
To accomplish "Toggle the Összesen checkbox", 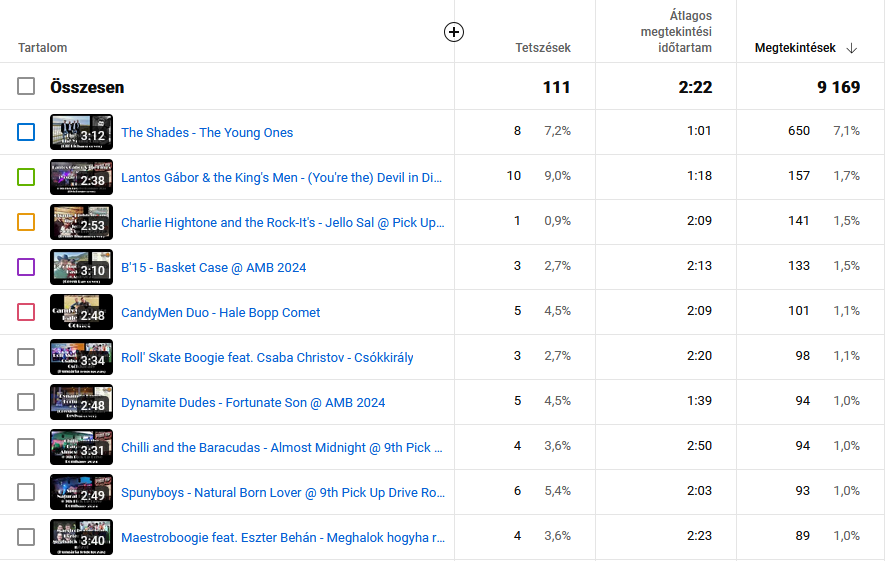I will (26, 87).
